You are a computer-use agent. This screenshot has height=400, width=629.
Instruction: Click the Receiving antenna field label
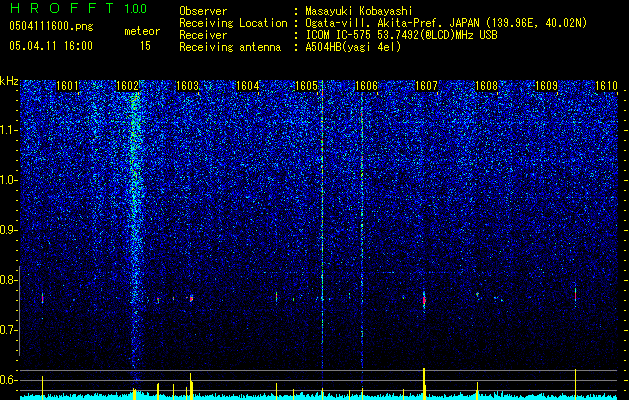pos(230,47)
